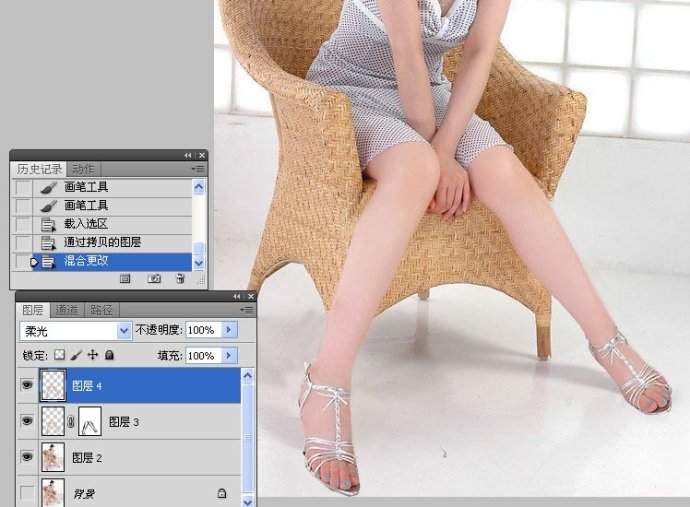This screenshot has height=507, width=690.
Task: Click the first 画笔工具 history entry
Action: [112, 187]
